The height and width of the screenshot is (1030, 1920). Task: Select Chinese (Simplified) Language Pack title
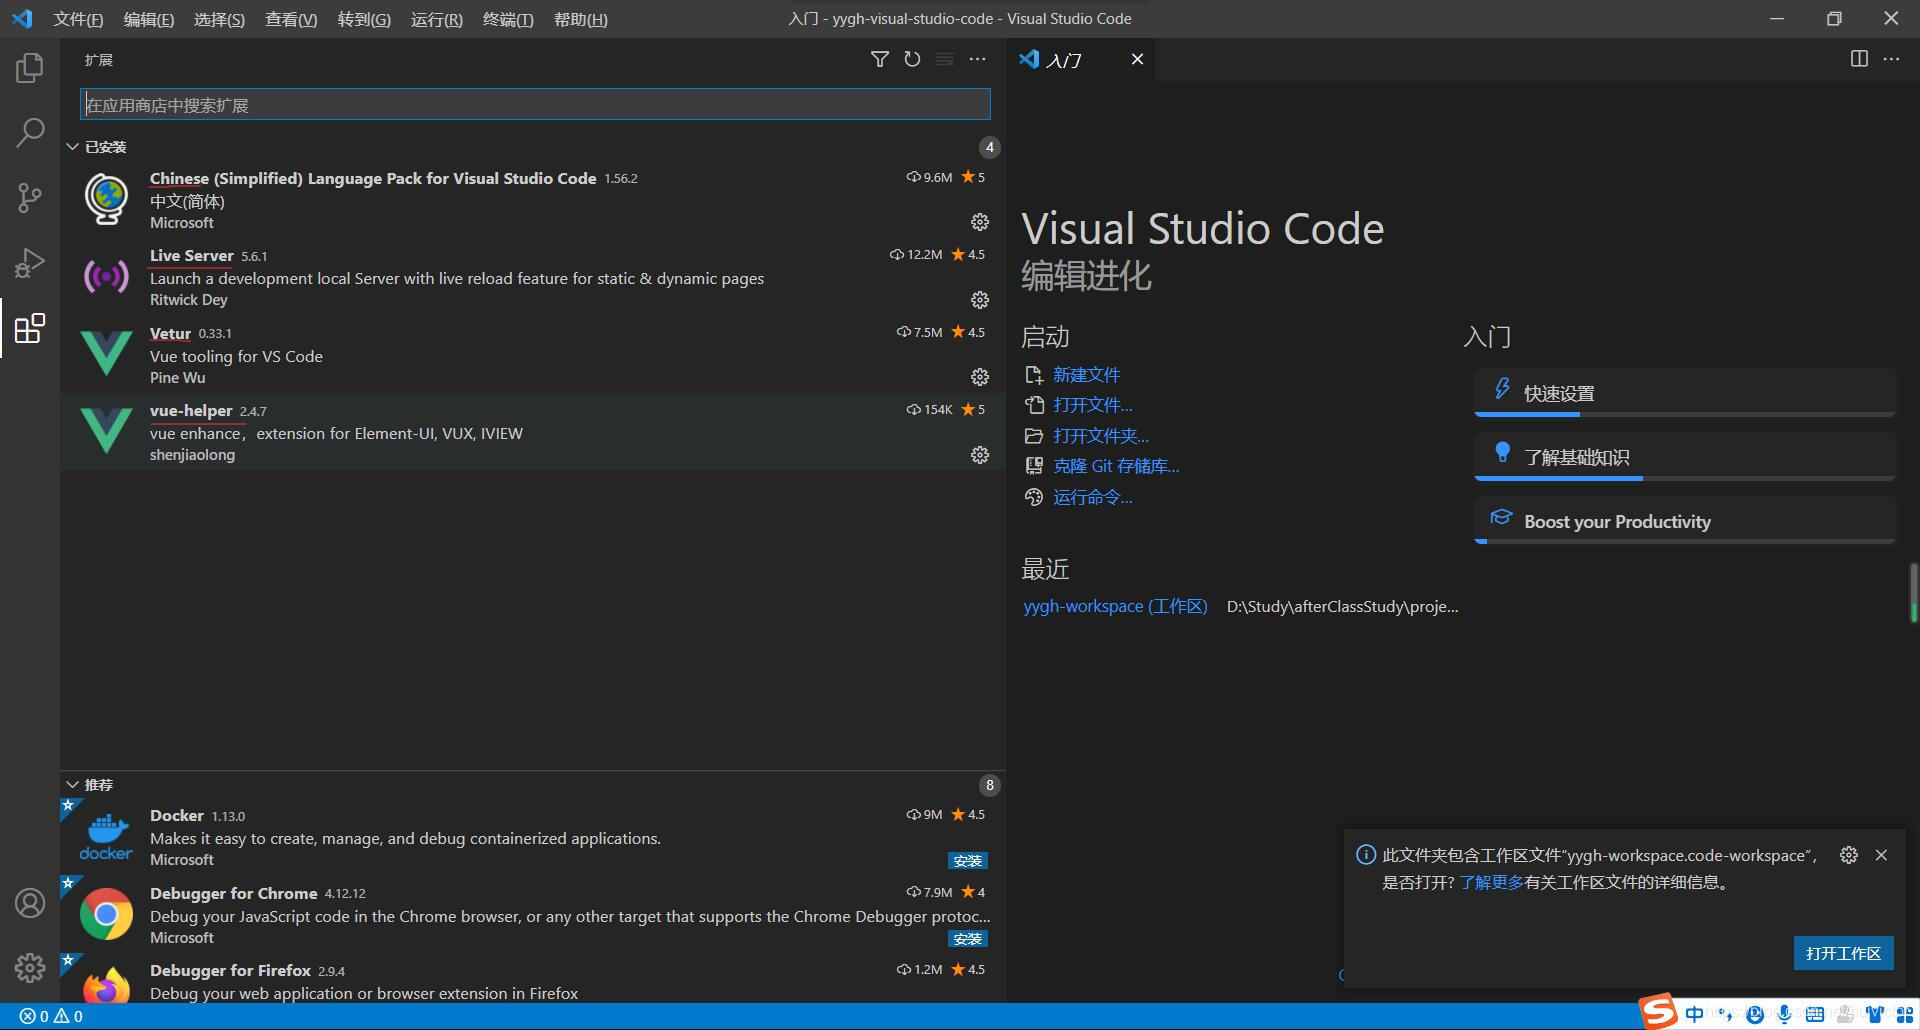coord(373,178)
